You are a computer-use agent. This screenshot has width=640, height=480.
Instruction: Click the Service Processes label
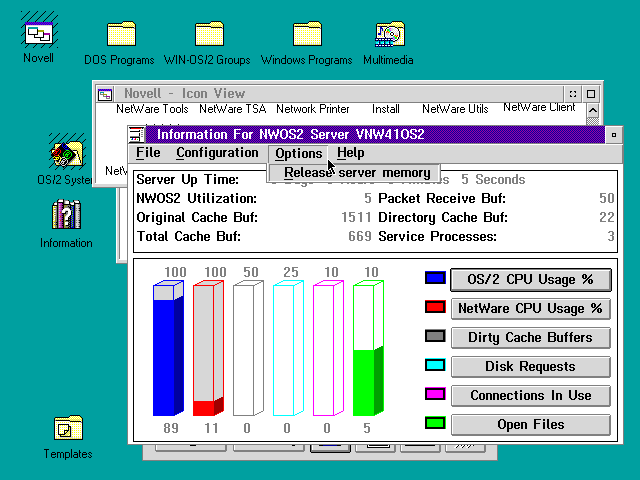click(x=438, y=236)
